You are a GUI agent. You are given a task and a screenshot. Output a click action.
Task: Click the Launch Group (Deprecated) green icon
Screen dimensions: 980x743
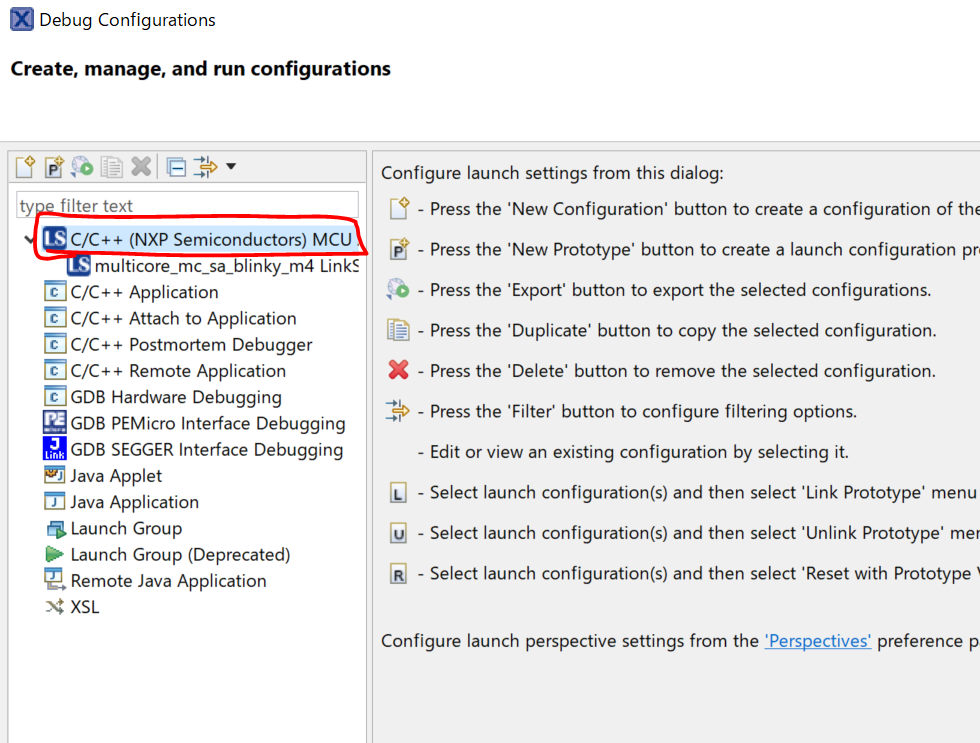coord(54,554)
